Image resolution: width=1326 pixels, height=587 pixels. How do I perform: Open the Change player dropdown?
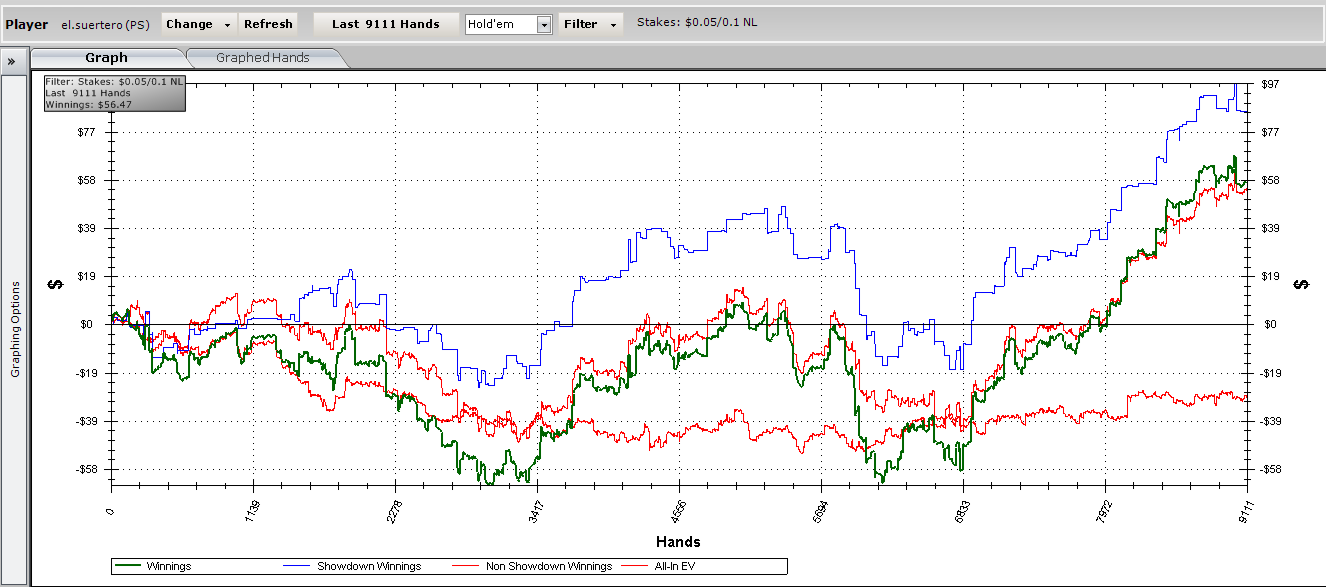198,24
